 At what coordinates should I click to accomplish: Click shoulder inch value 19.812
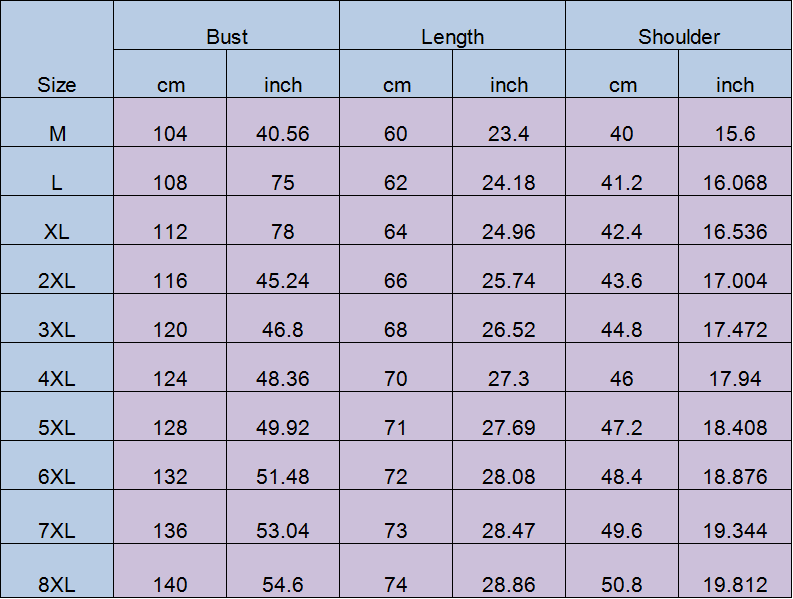[735, 584]
